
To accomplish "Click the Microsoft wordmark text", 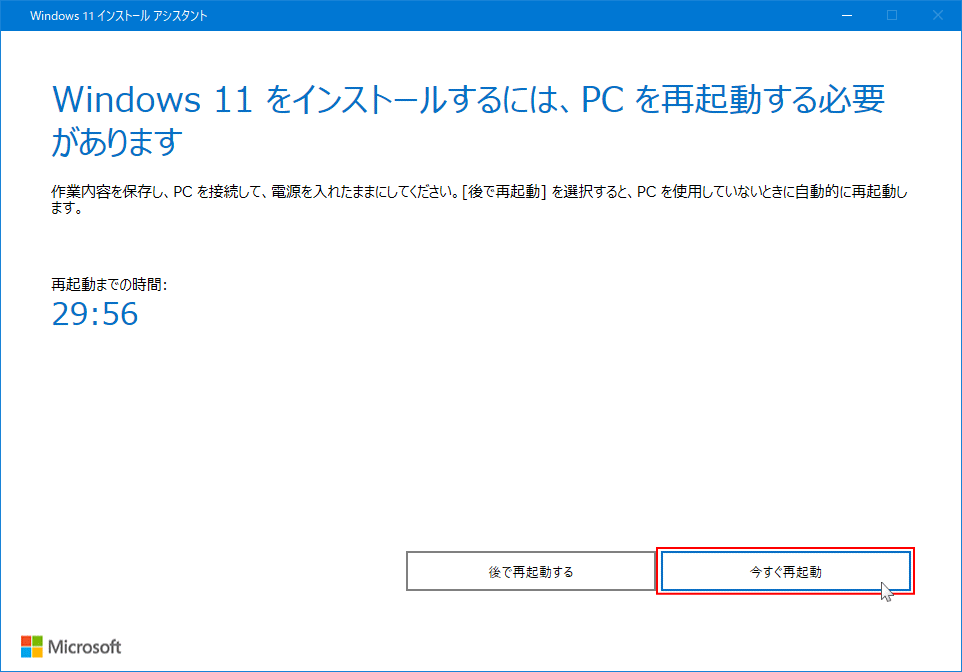I will pyautogui.click(x=84, y=646).
